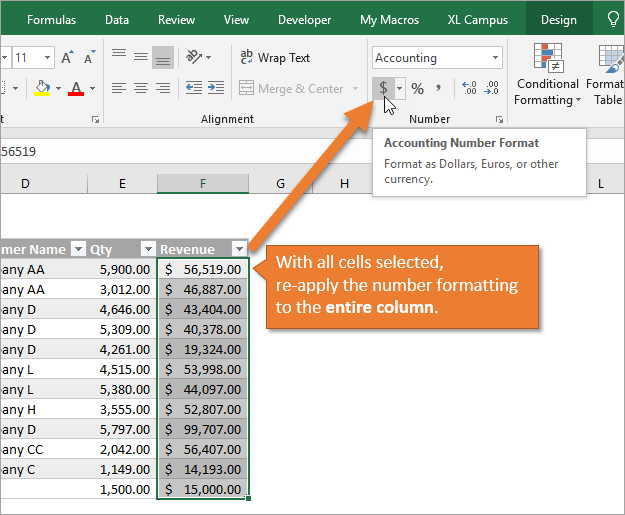This screenshot has height=515, width=625.
Task: Click the Accounting Number Format dollar icon
Action: tap(382, 89)
